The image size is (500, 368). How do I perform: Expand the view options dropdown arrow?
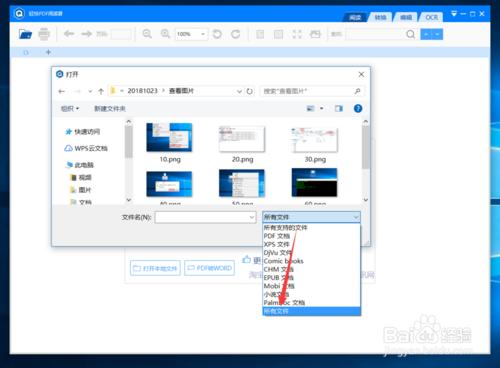pos(322,108)
